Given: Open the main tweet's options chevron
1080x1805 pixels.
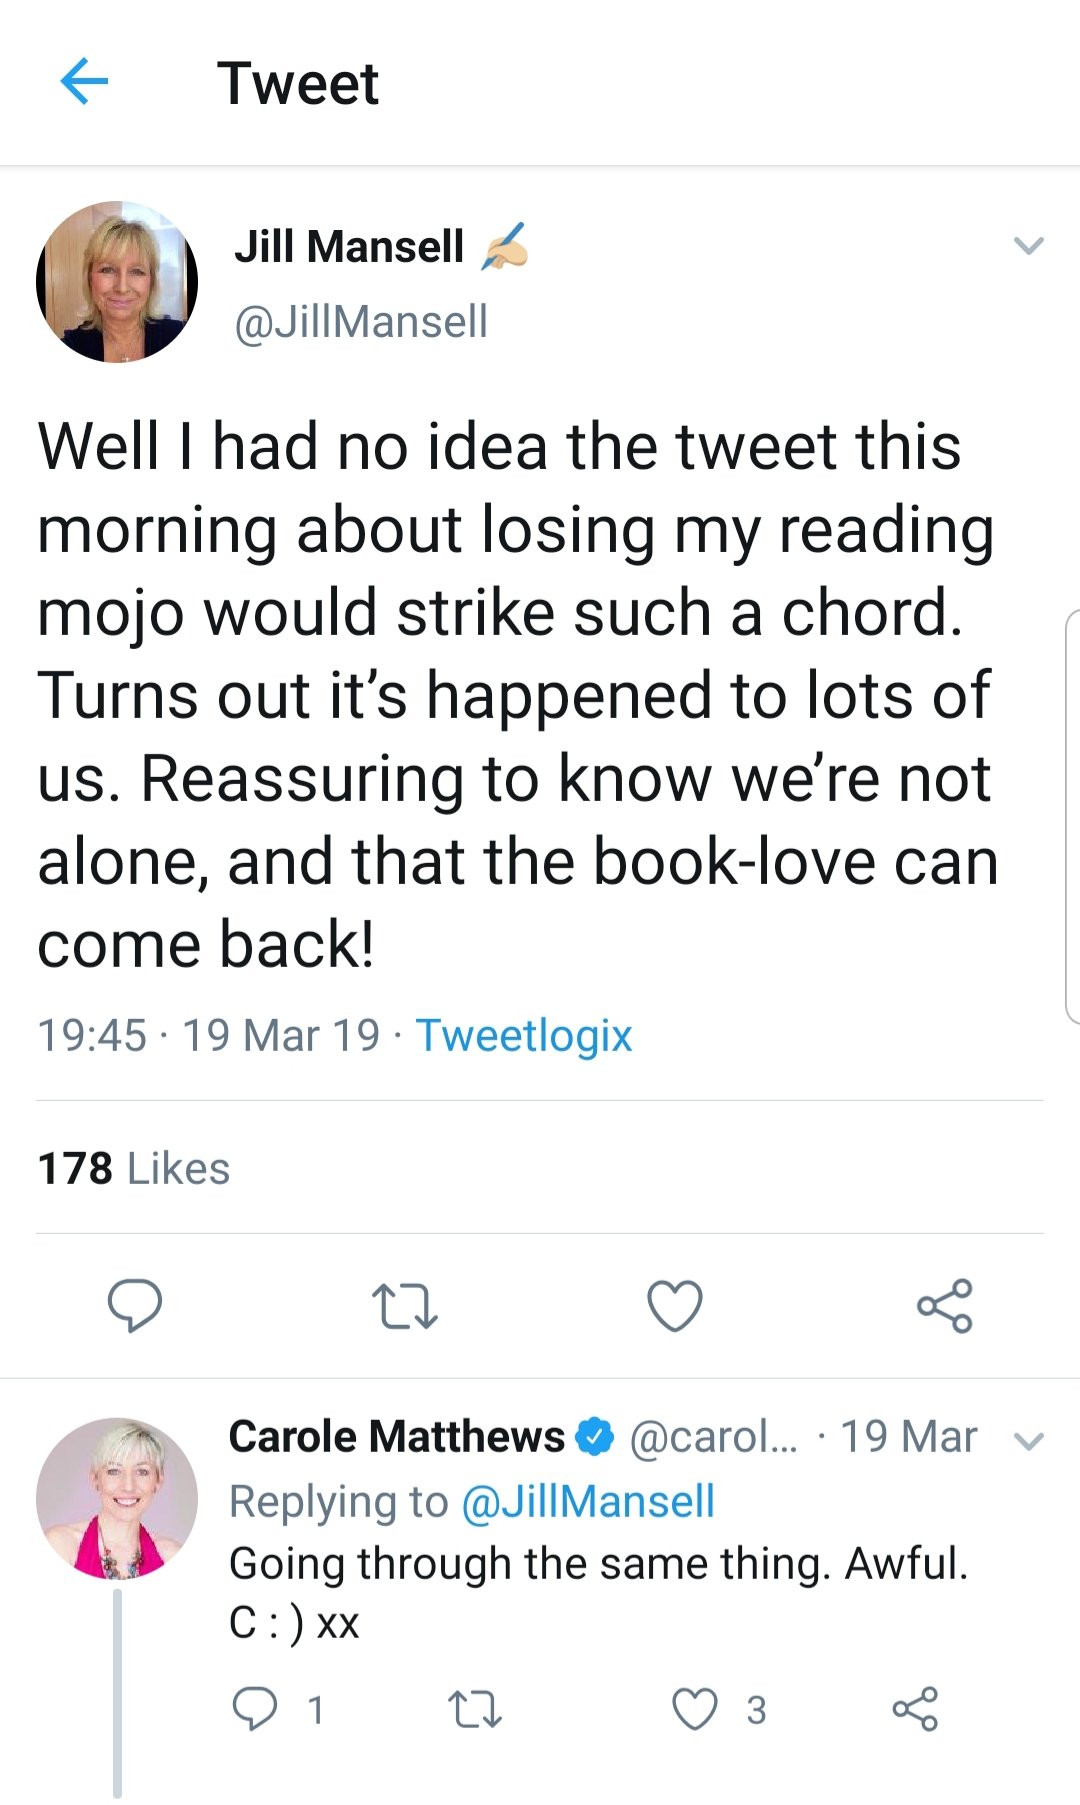Looking at the screenshot, I should (1028, 246).
